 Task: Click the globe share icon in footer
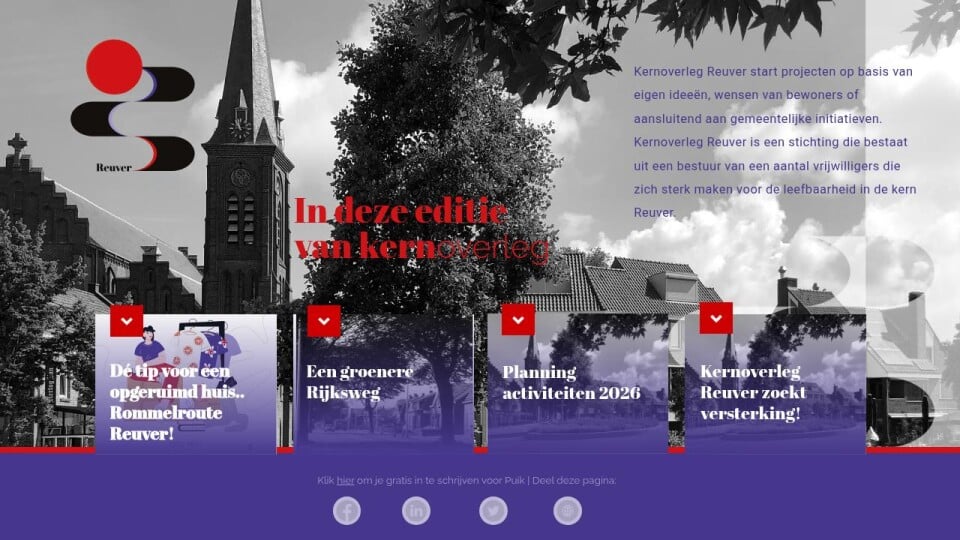[x=567, y=511]
